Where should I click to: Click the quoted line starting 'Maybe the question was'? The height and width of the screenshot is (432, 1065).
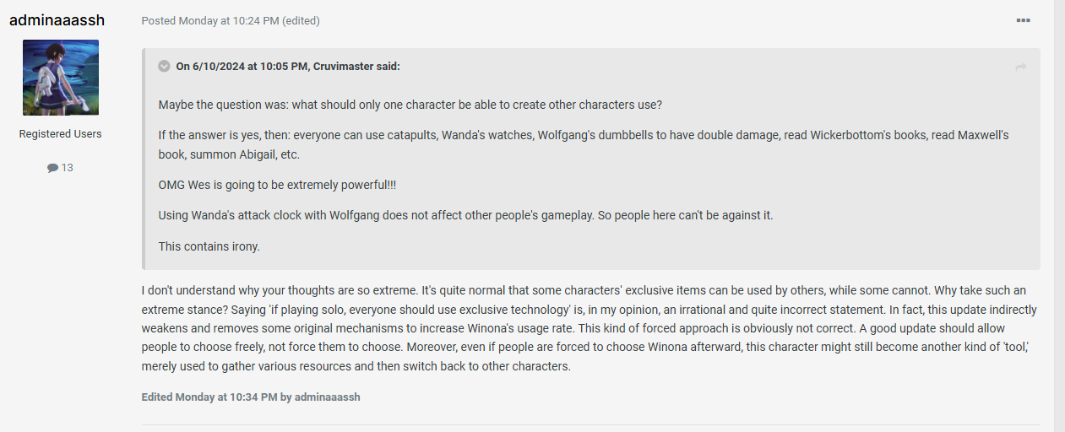pyautogui.click(x=410, y=105)
